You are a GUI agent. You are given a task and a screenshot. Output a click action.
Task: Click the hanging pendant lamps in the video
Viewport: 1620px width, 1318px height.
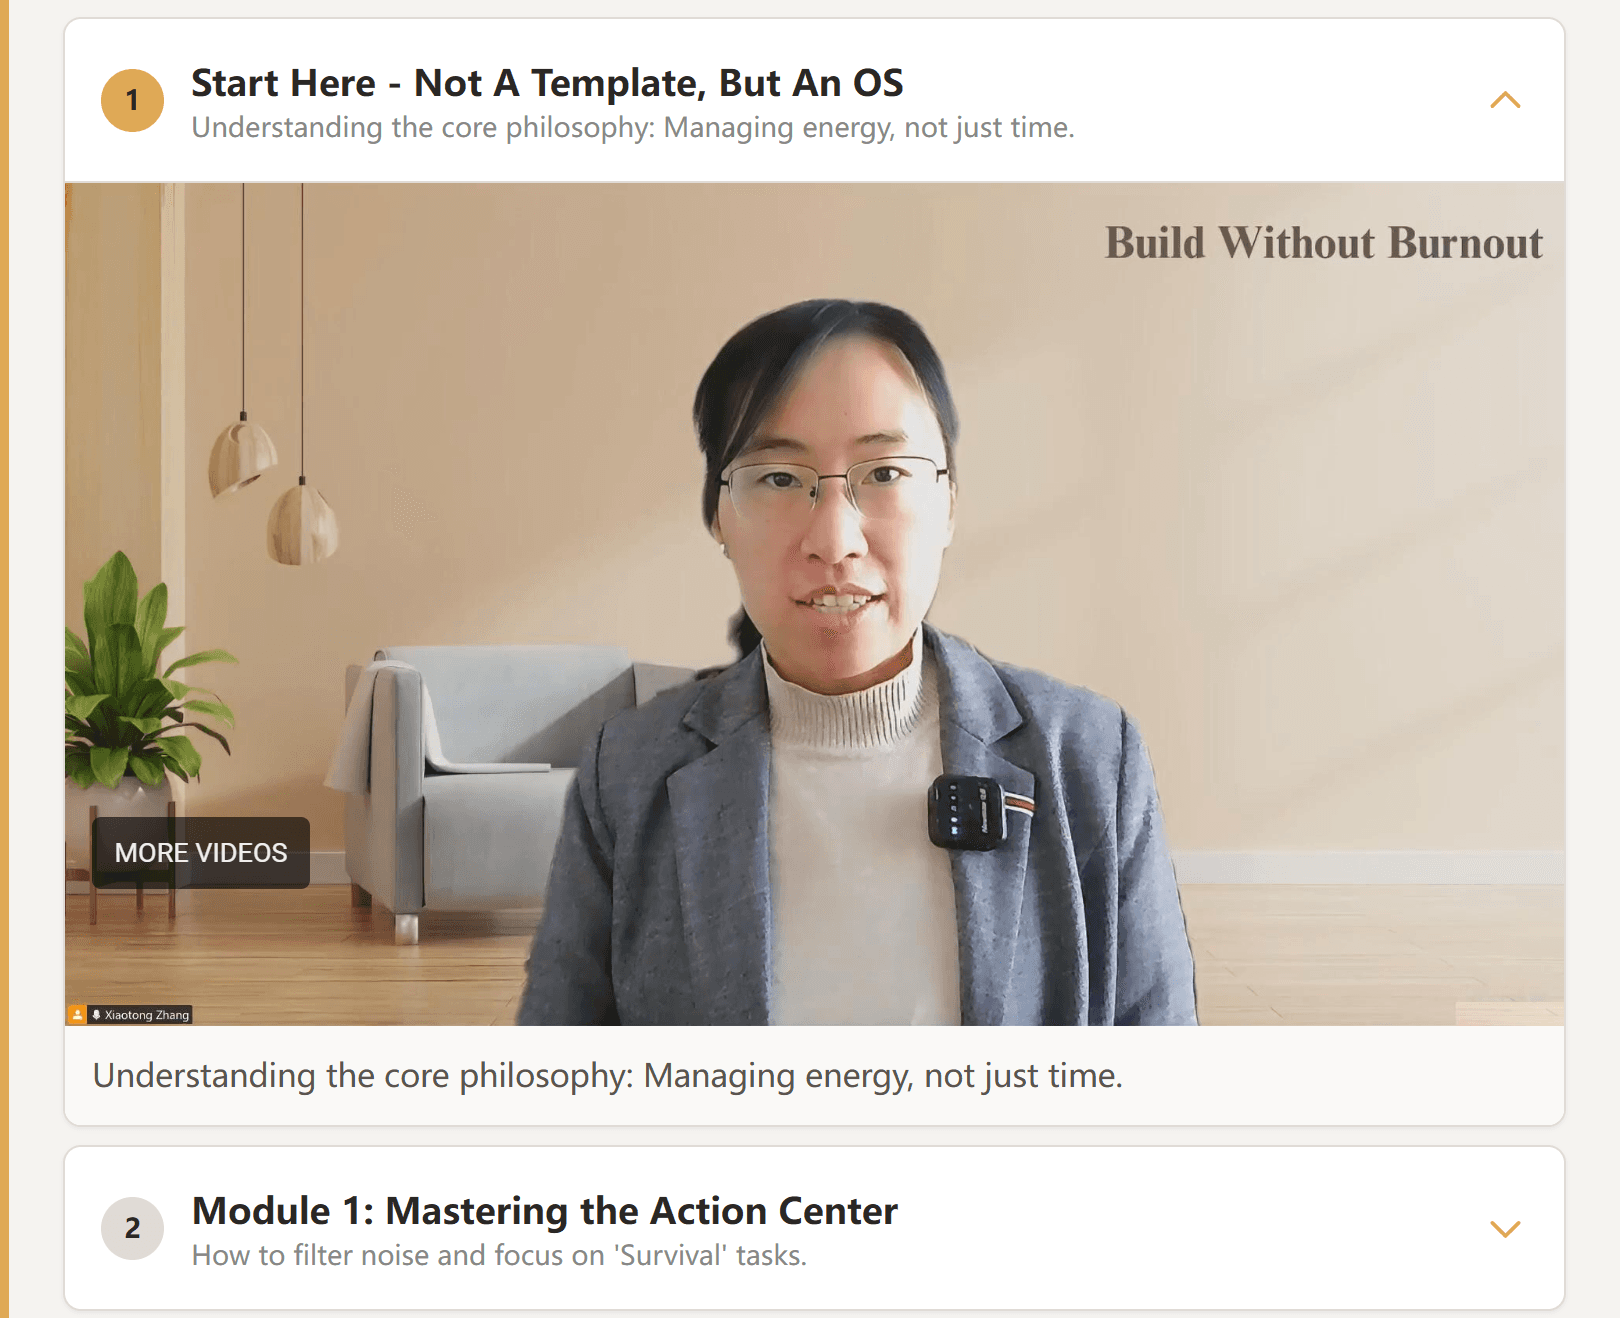point(272,480)
